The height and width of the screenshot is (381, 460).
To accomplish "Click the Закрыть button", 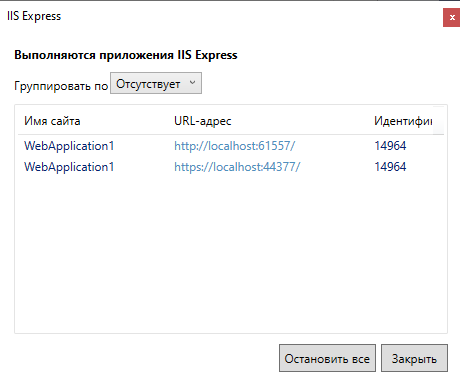I will coord(414,358).
